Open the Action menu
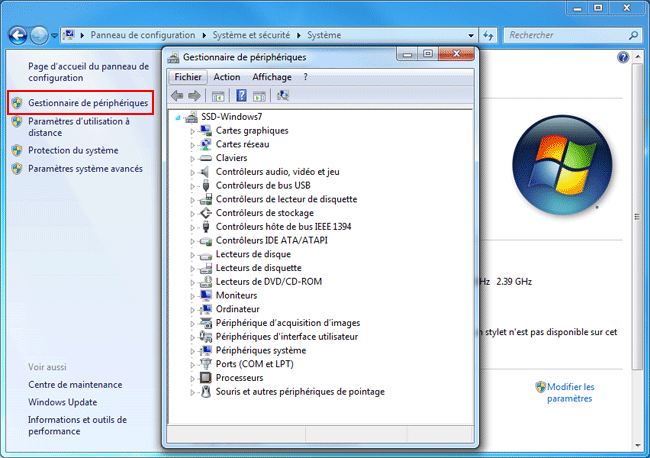The height and width of the screenshot is (458, 650). (227, 77)
